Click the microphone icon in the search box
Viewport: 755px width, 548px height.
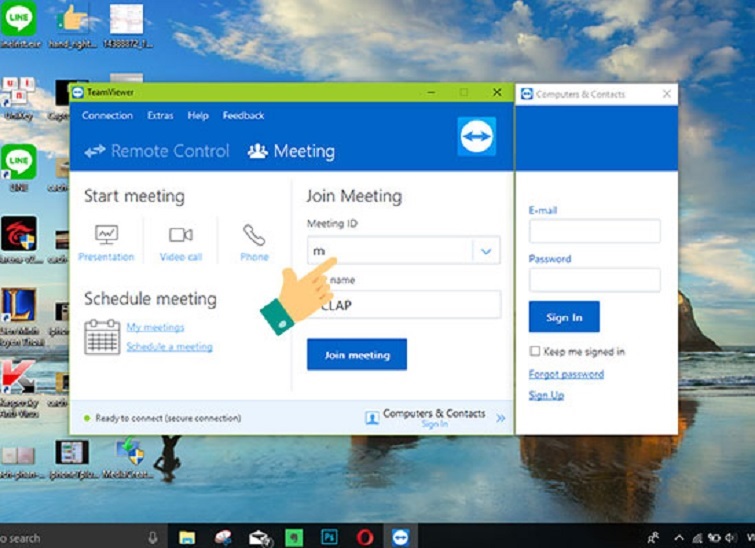tap(152, 538)
